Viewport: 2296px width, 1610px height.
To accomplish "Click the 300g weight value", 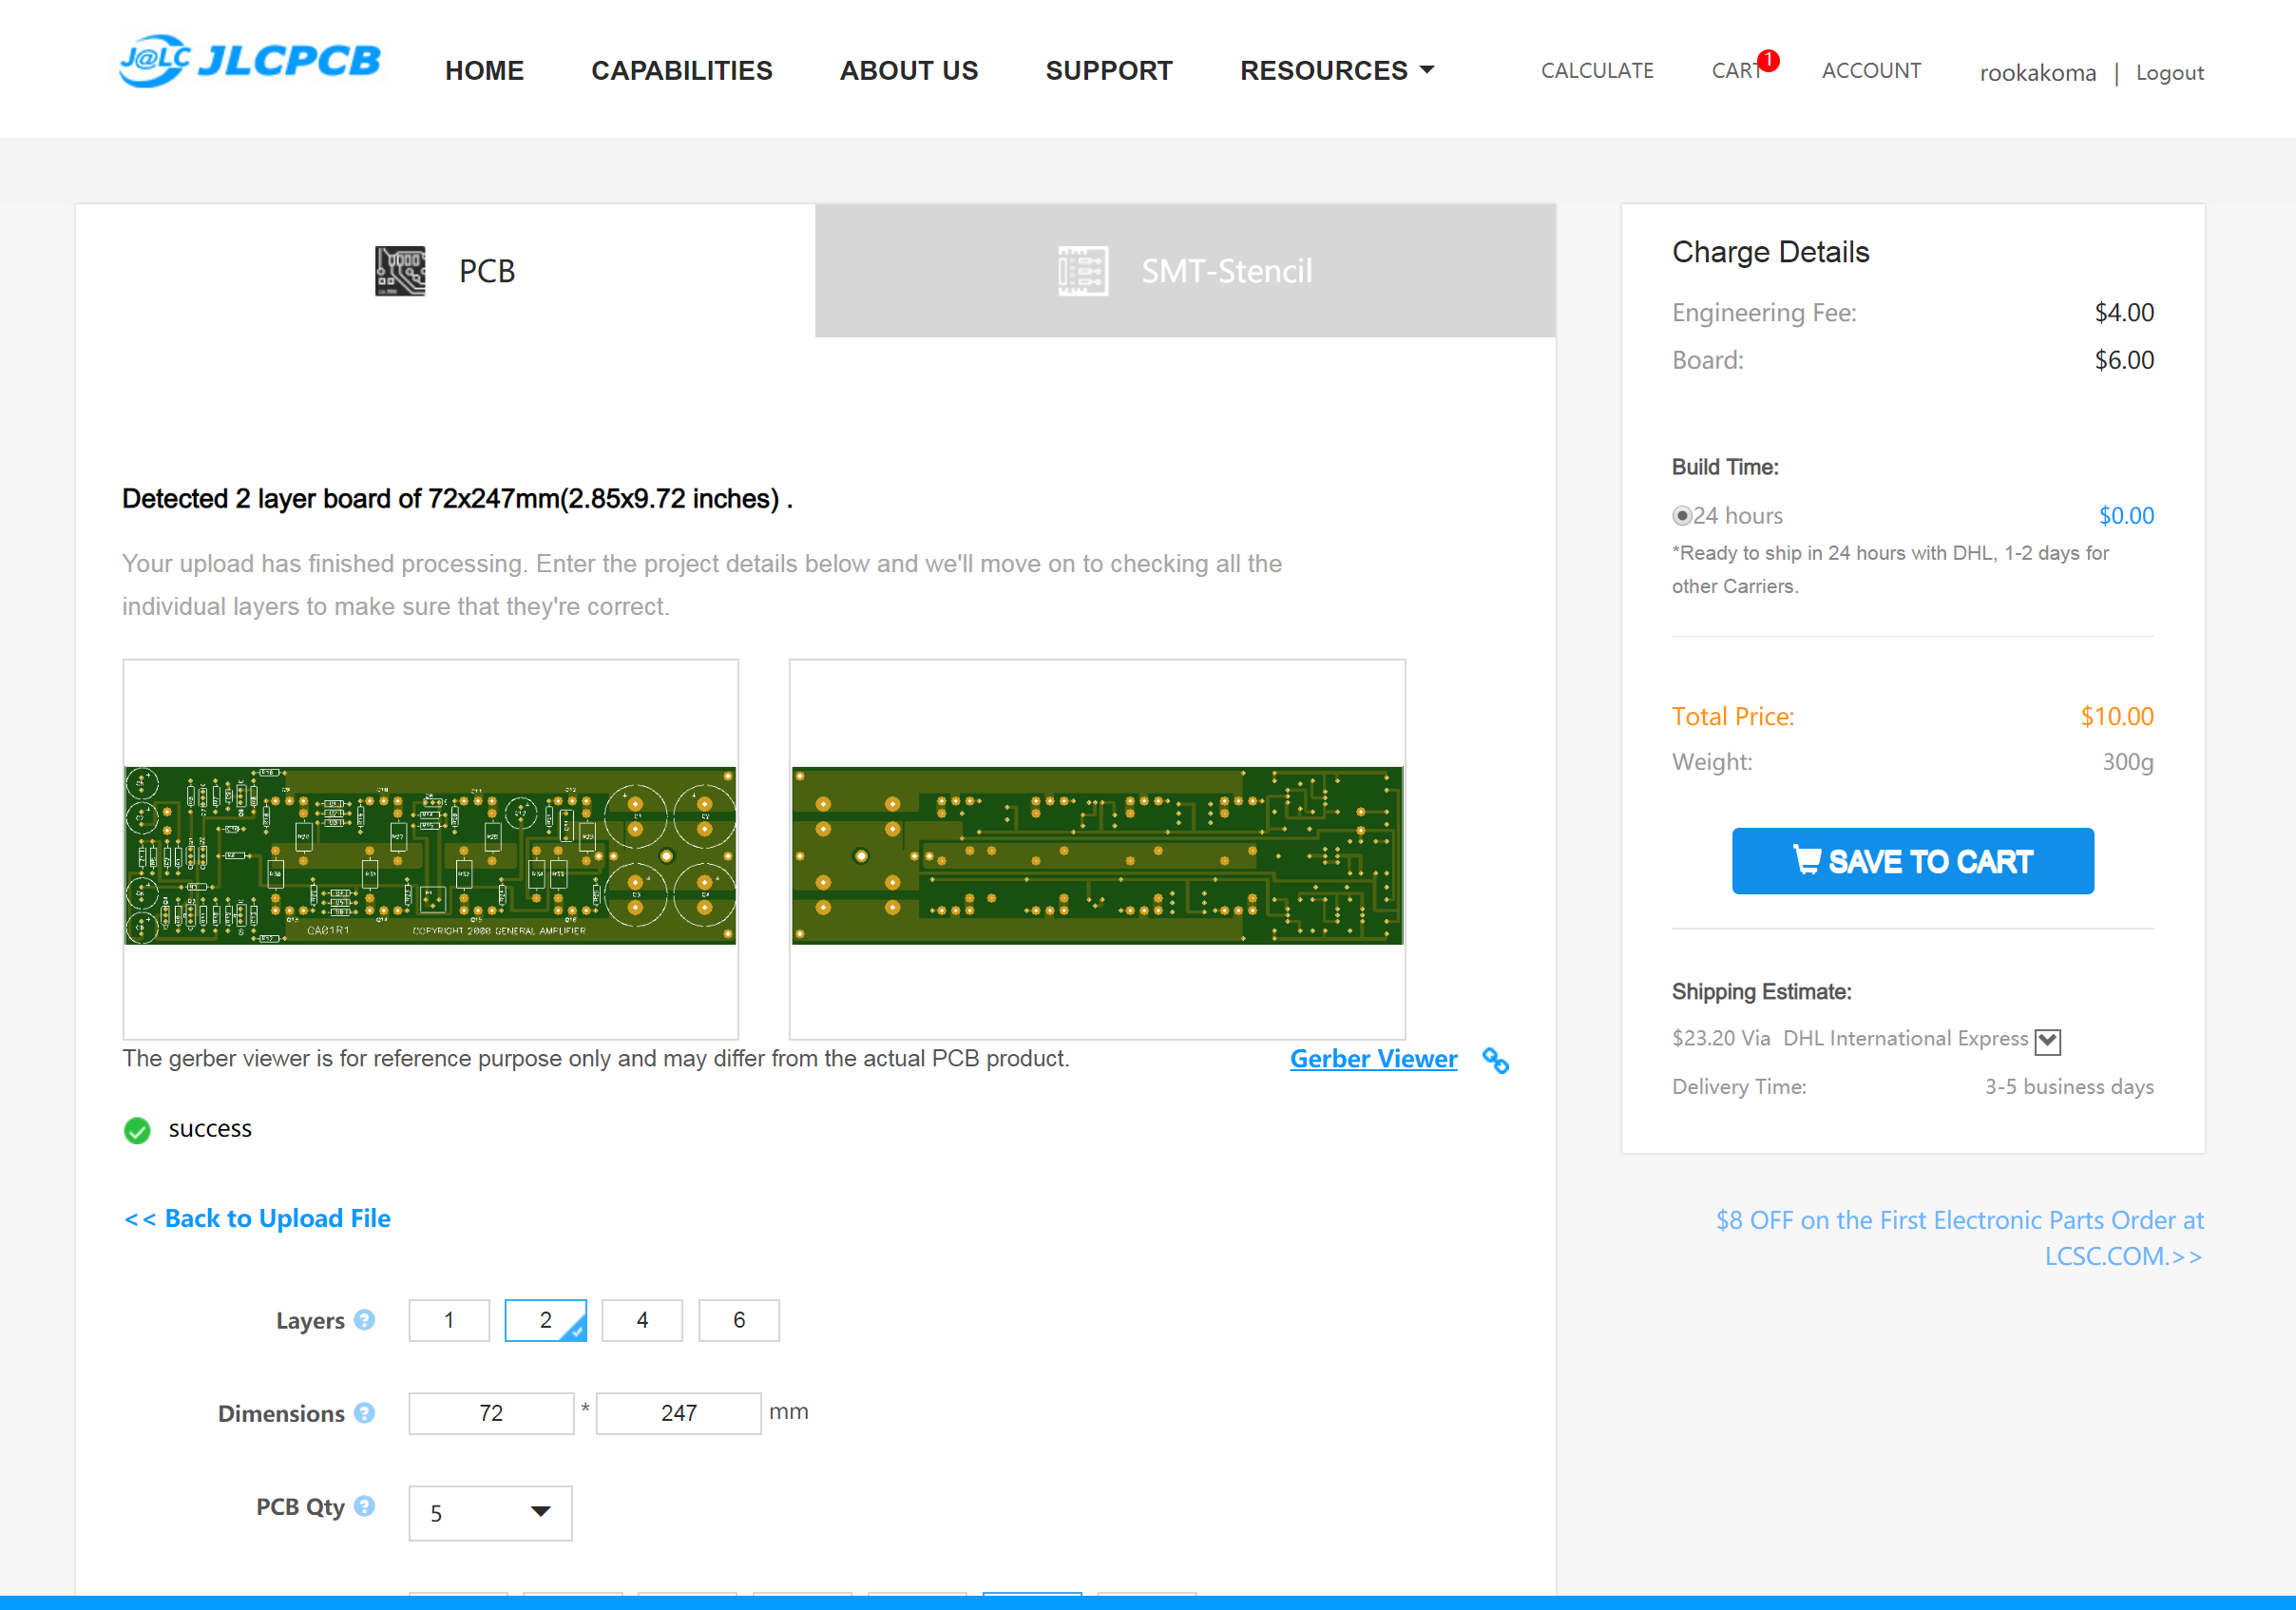I will pos(2128,762).
